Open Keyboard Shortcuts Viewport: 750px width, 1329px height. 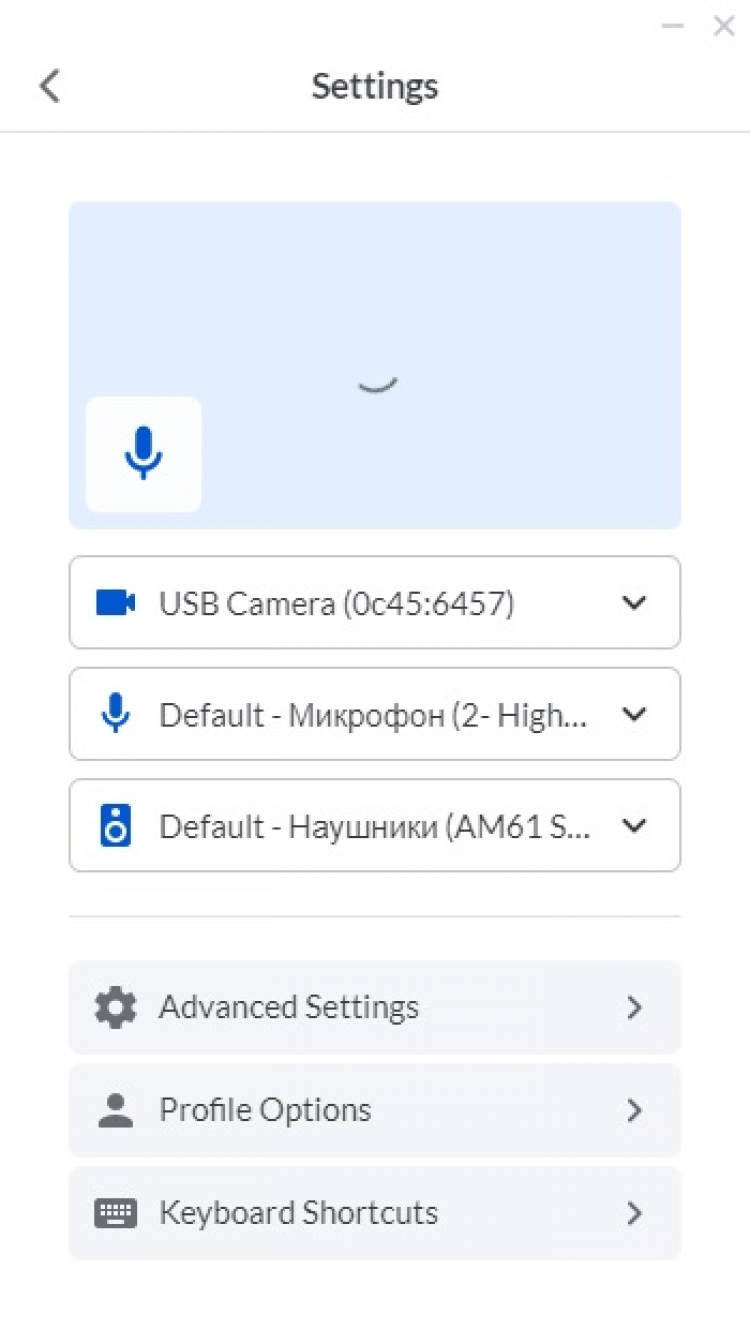(298, 1214)
